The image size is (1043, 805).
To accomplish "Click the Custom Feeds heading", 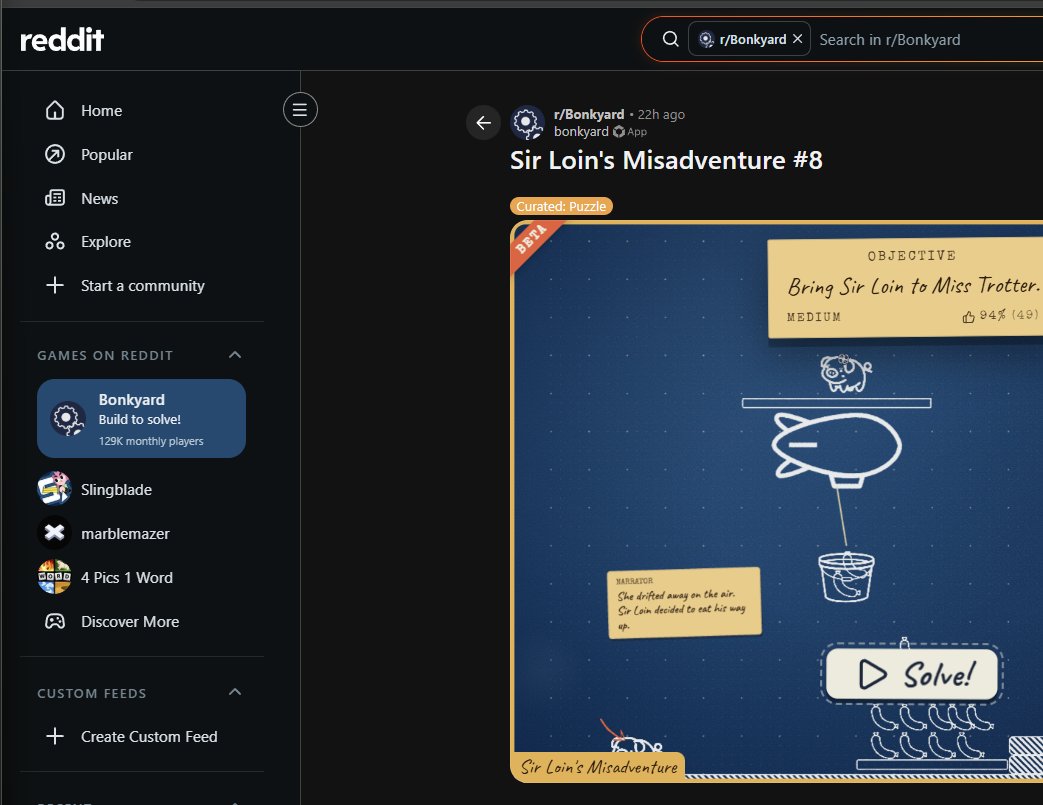I will [92, 693].
